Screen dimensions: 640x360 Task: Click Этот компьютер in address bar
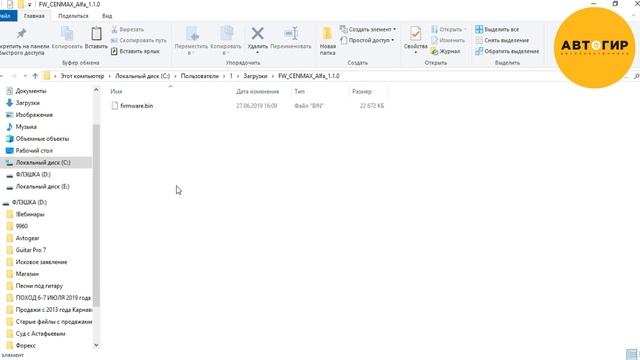click(x=82, y=76)
